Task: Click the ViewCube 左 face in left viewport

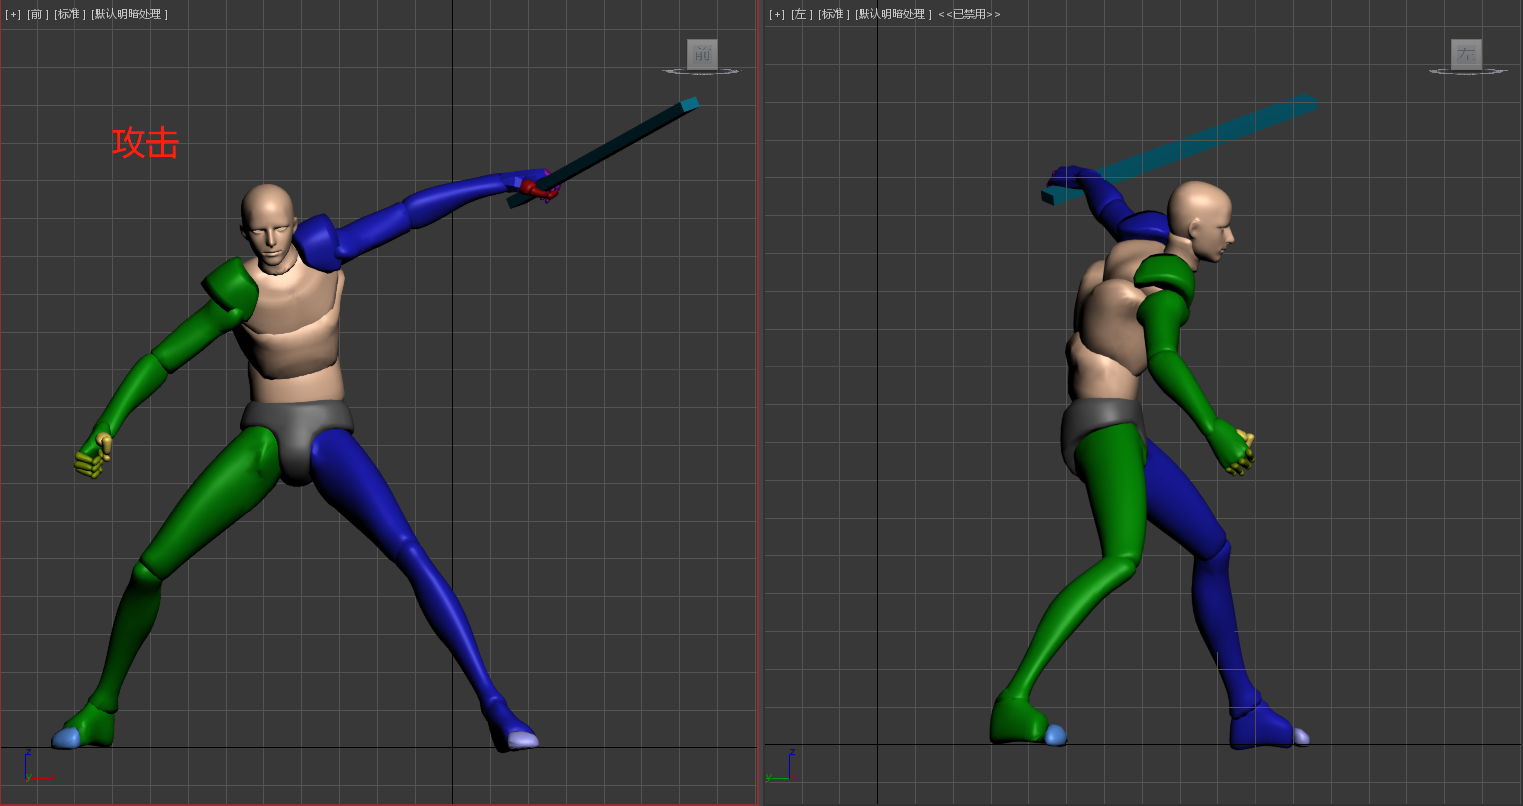Action: [x=1466, y=54]
